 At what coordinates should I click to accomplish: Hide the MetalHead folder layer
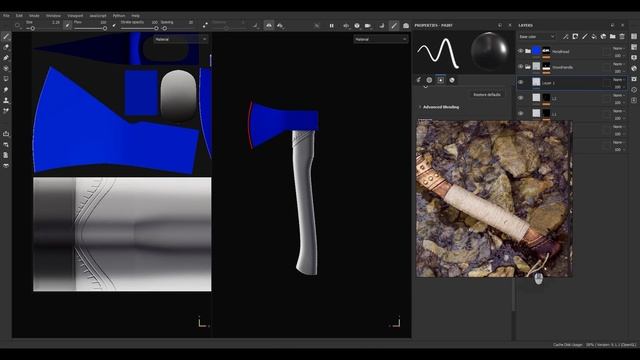(520, 51)
